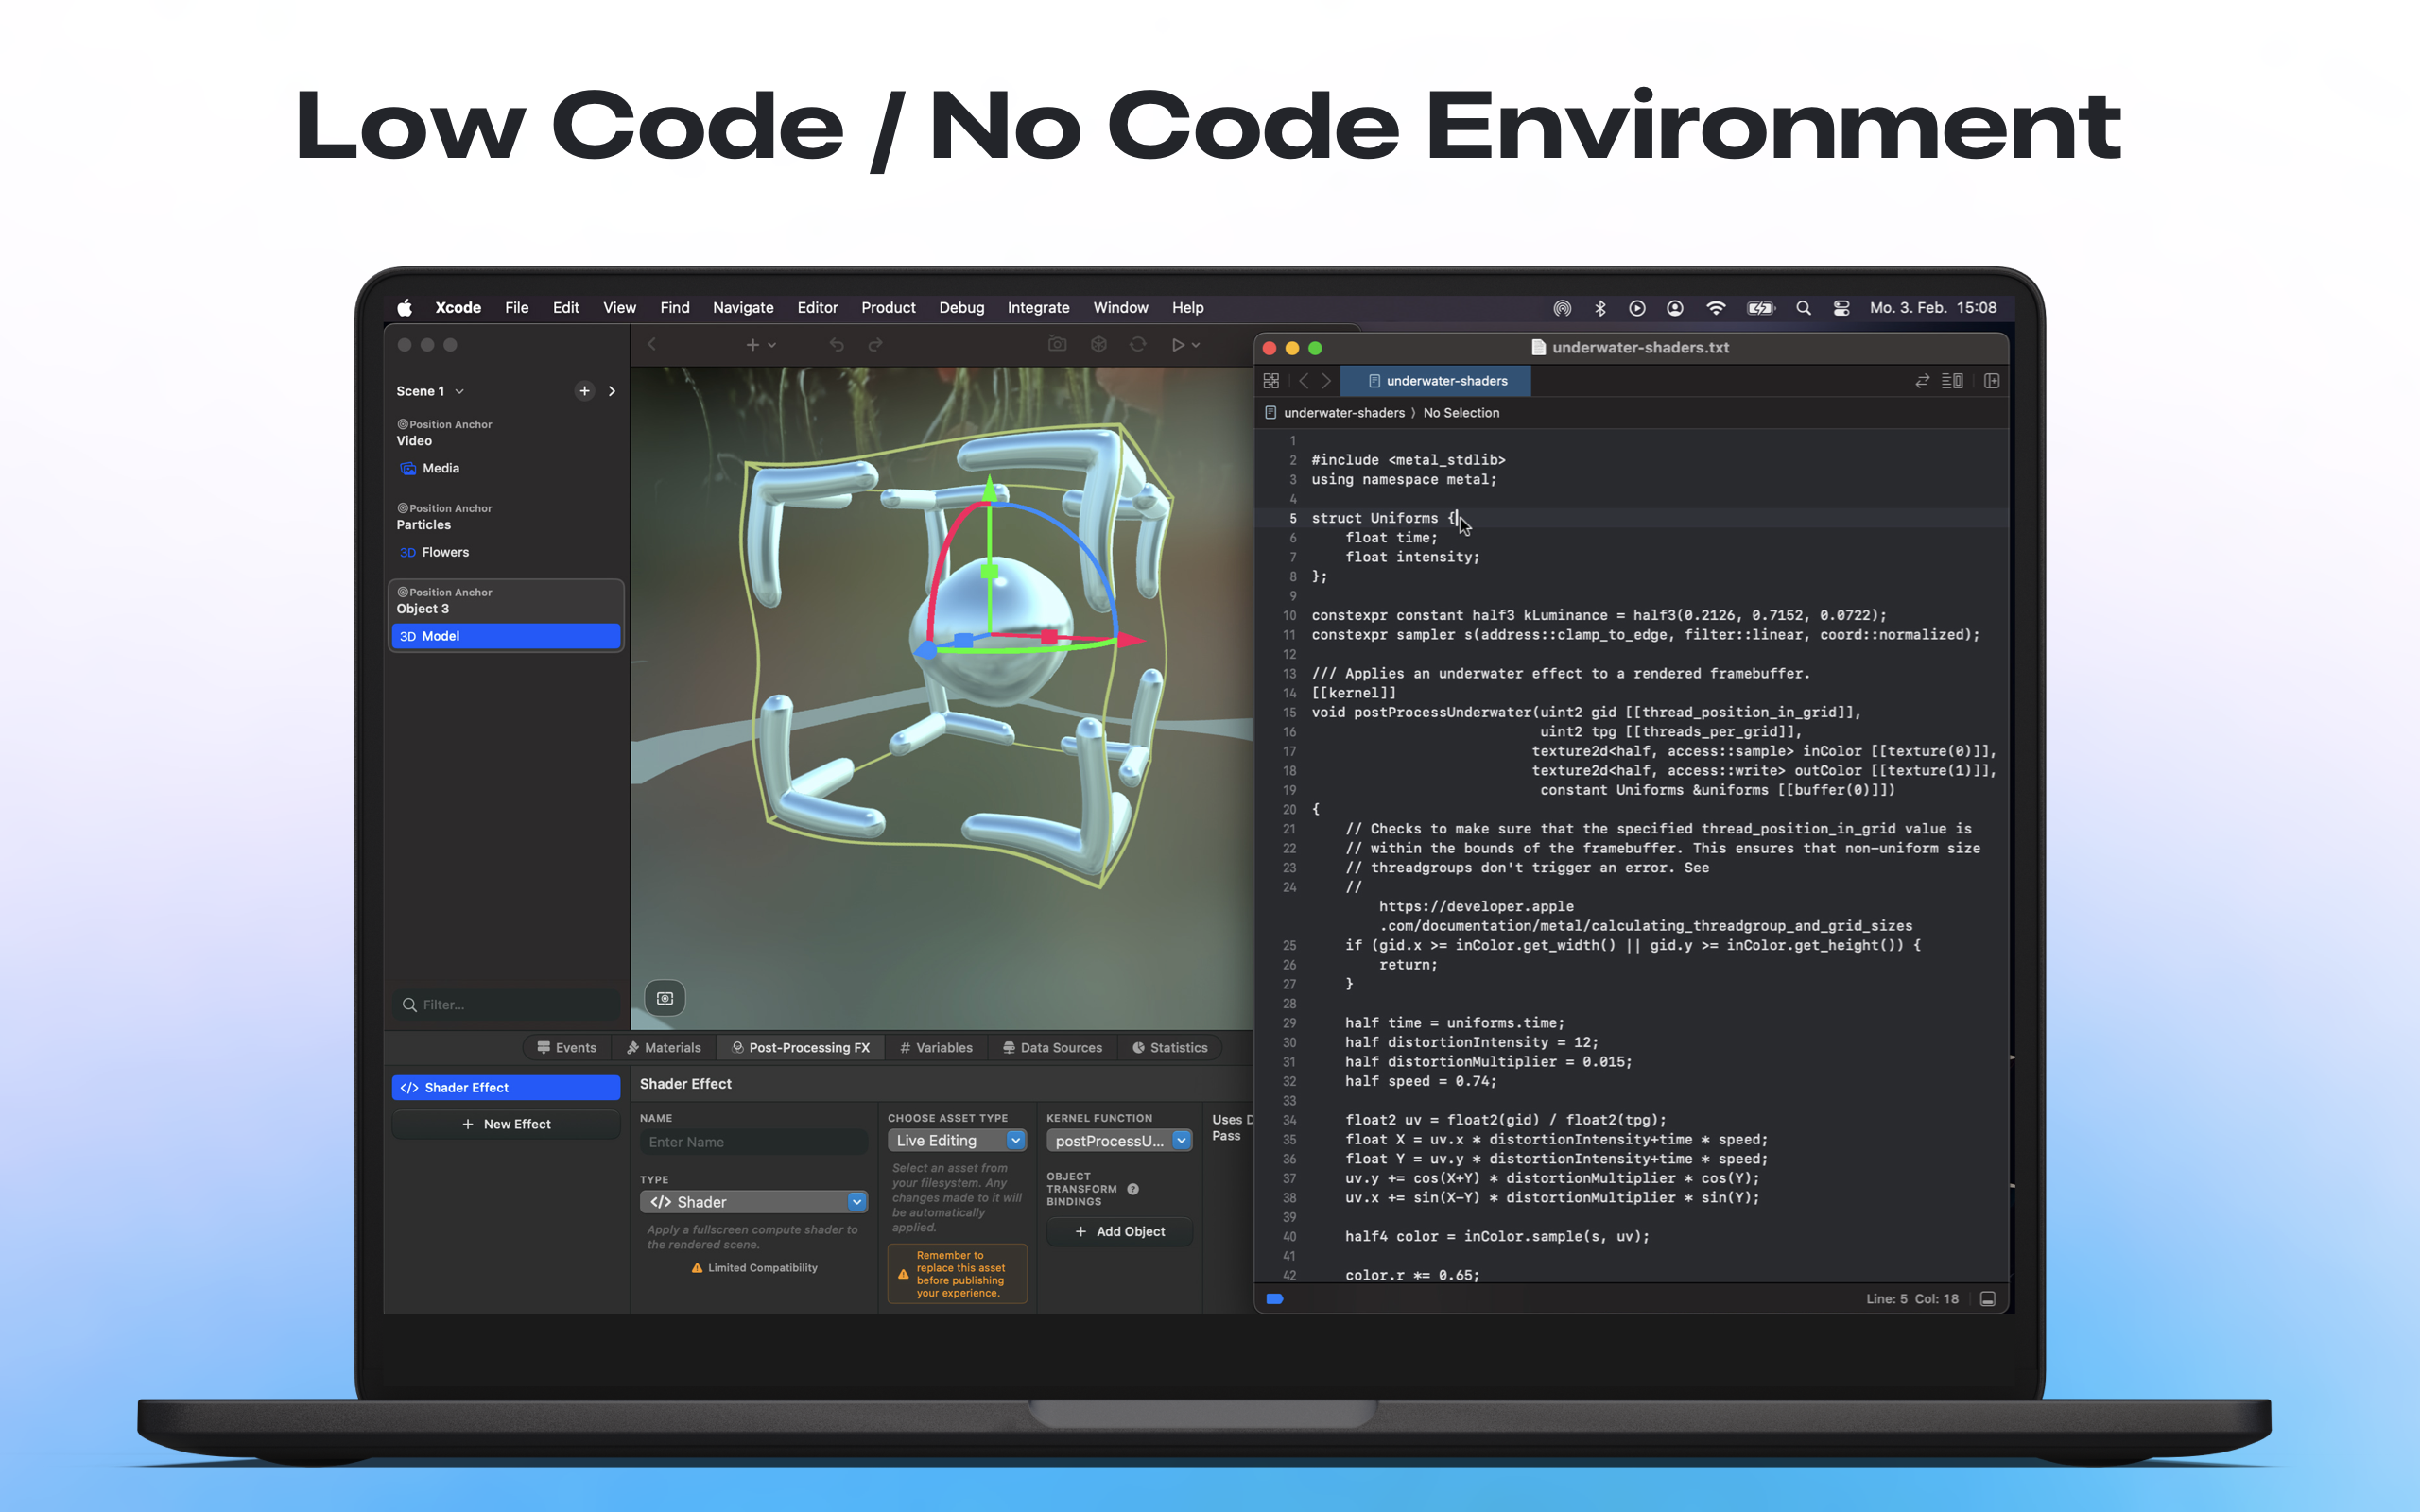Click the add editor split icon
2420x1512 pixels.
click(x=1992, y=381)
